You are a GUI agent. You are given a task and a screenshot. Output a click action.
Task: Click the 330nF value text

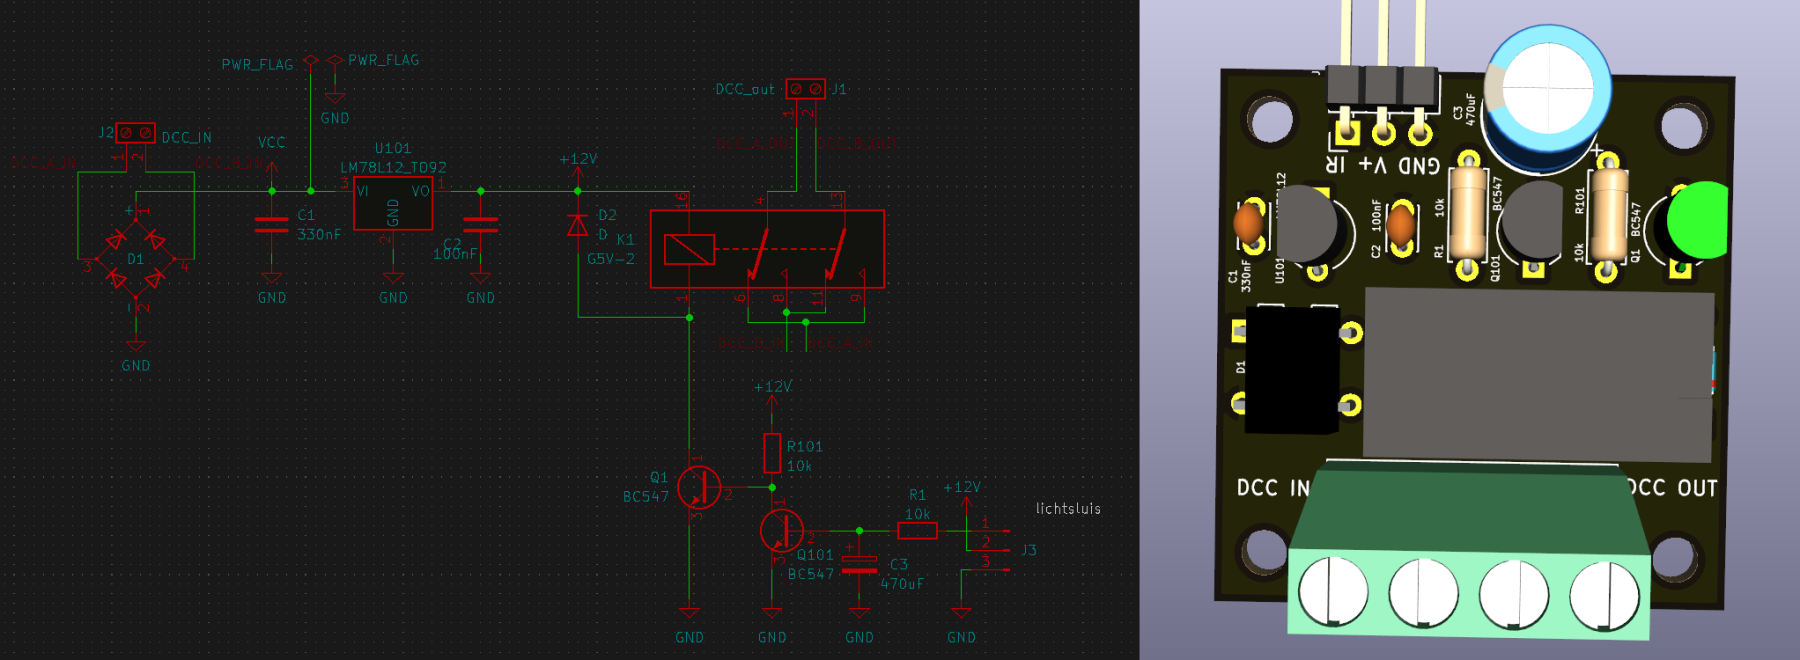(319, 234)
